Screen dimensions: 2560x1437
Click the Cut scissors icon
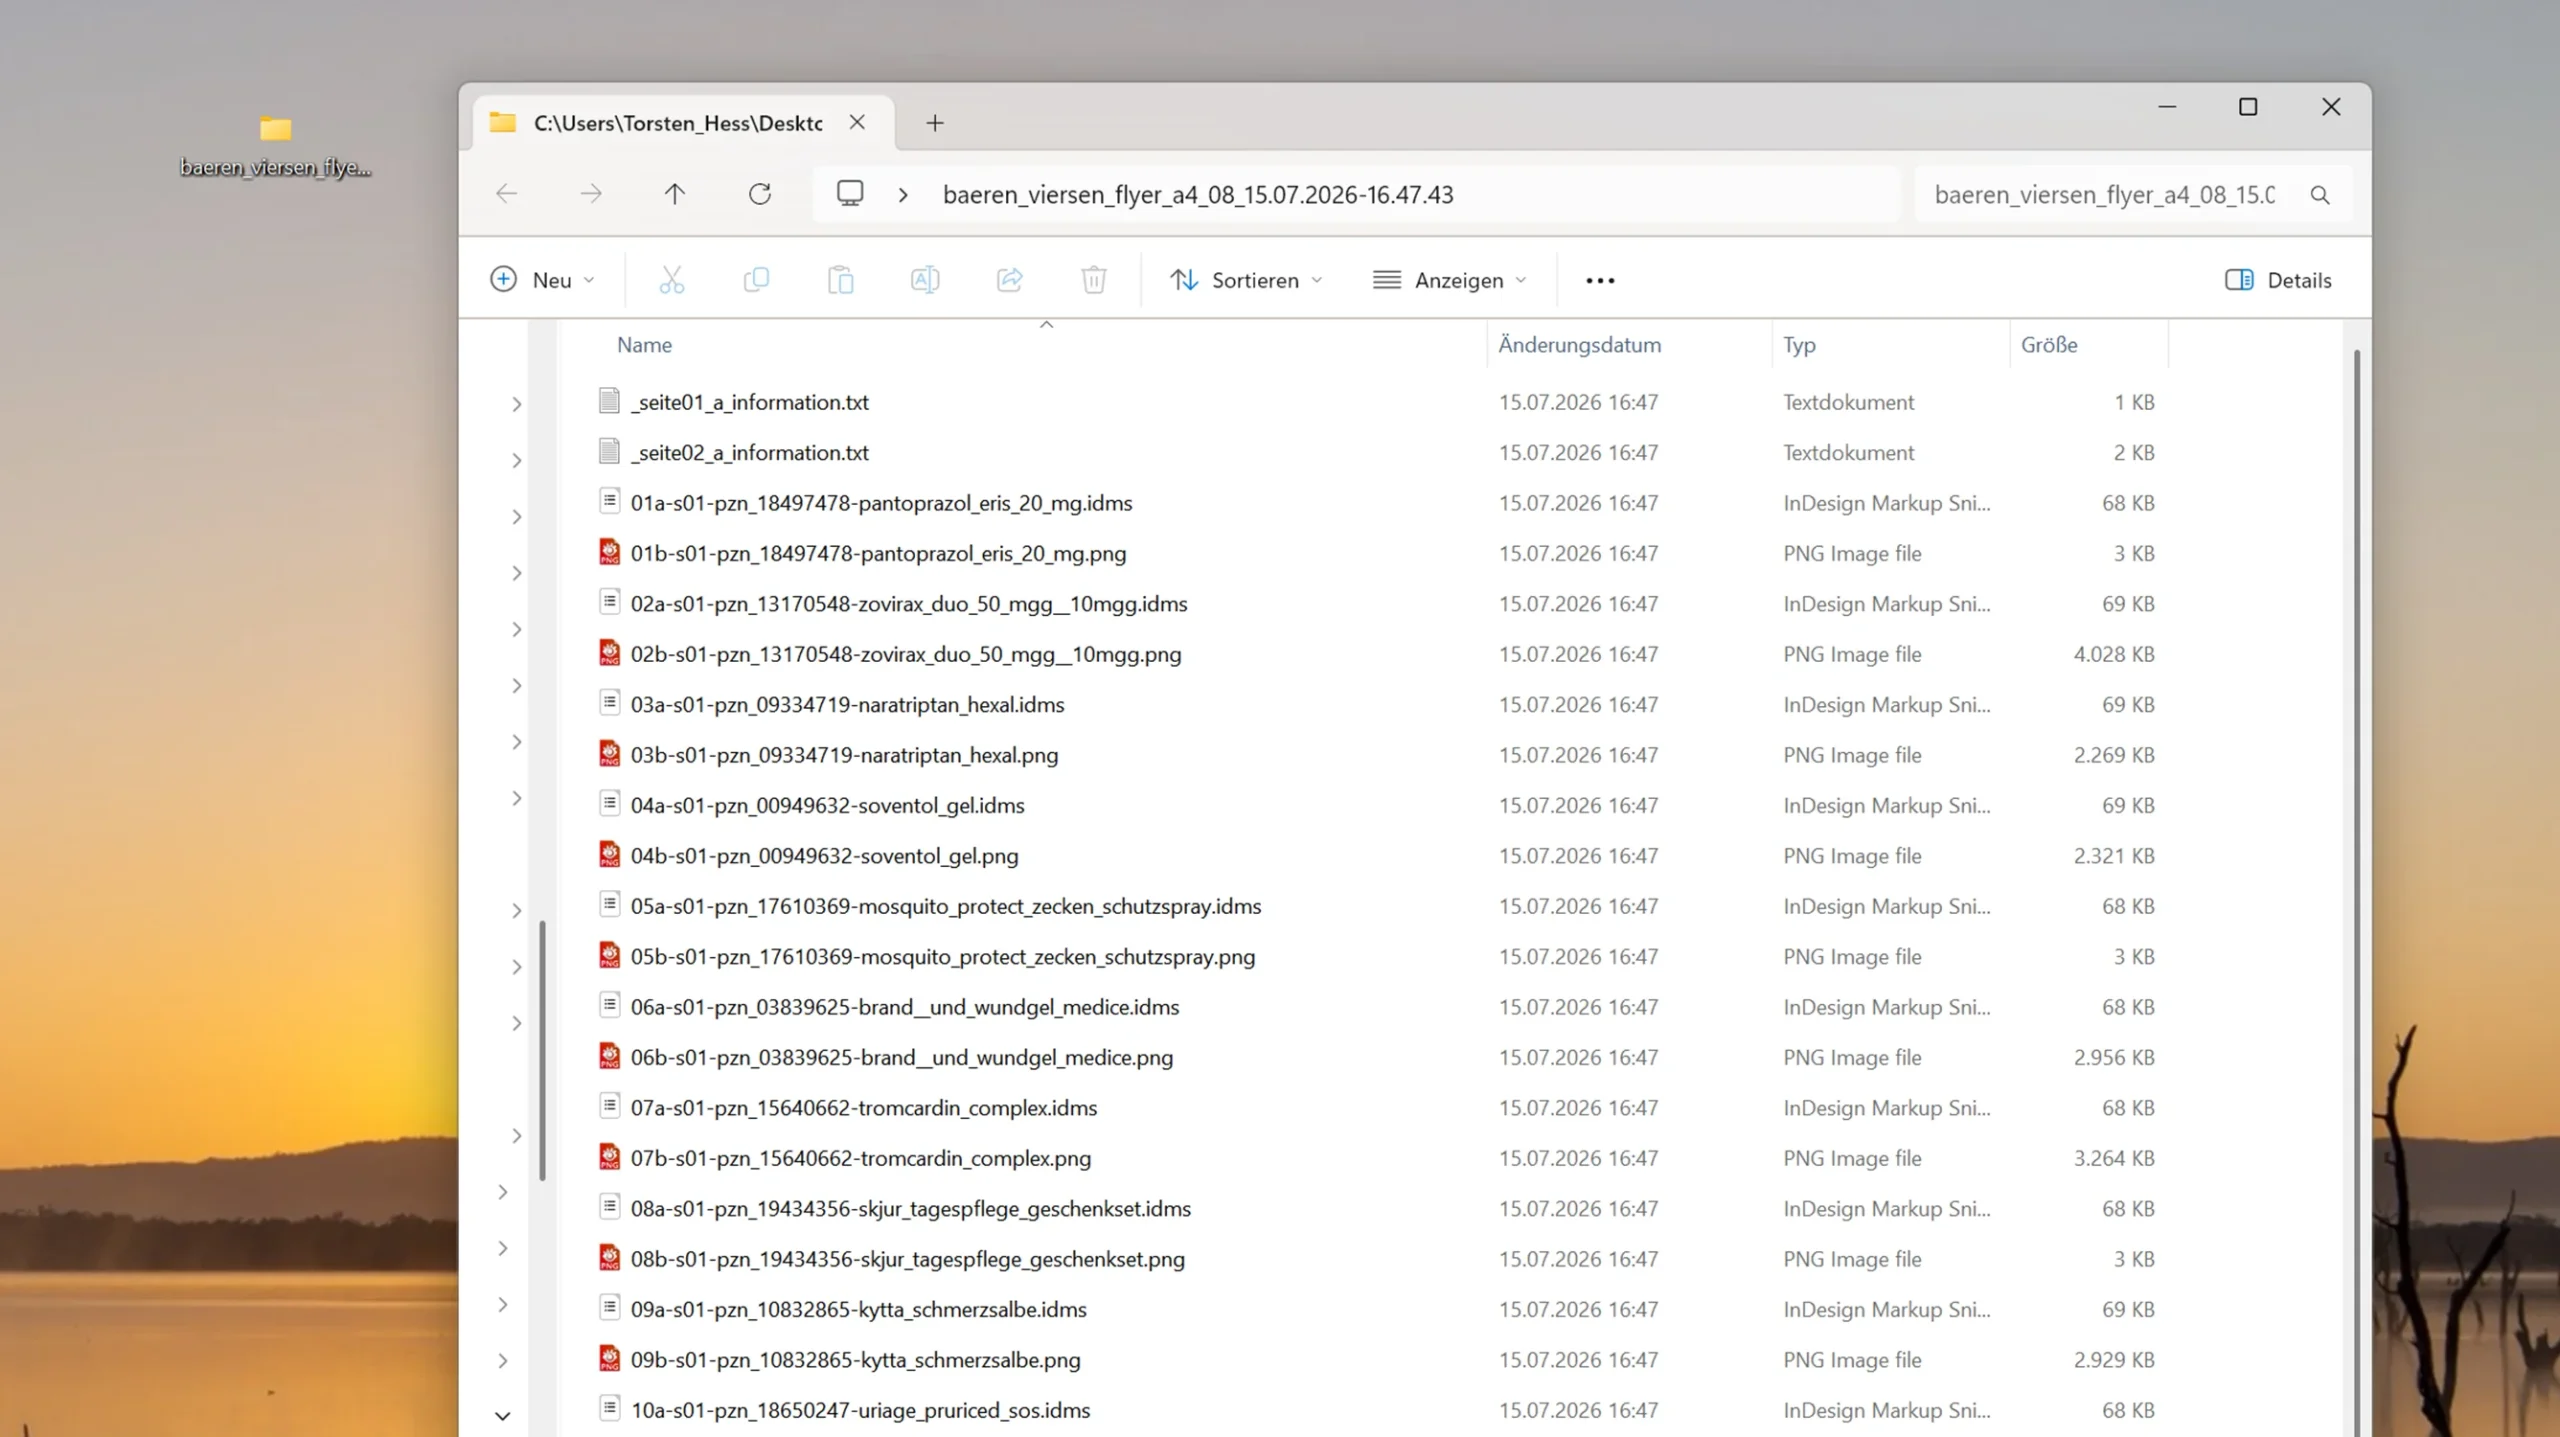[671, 280]
